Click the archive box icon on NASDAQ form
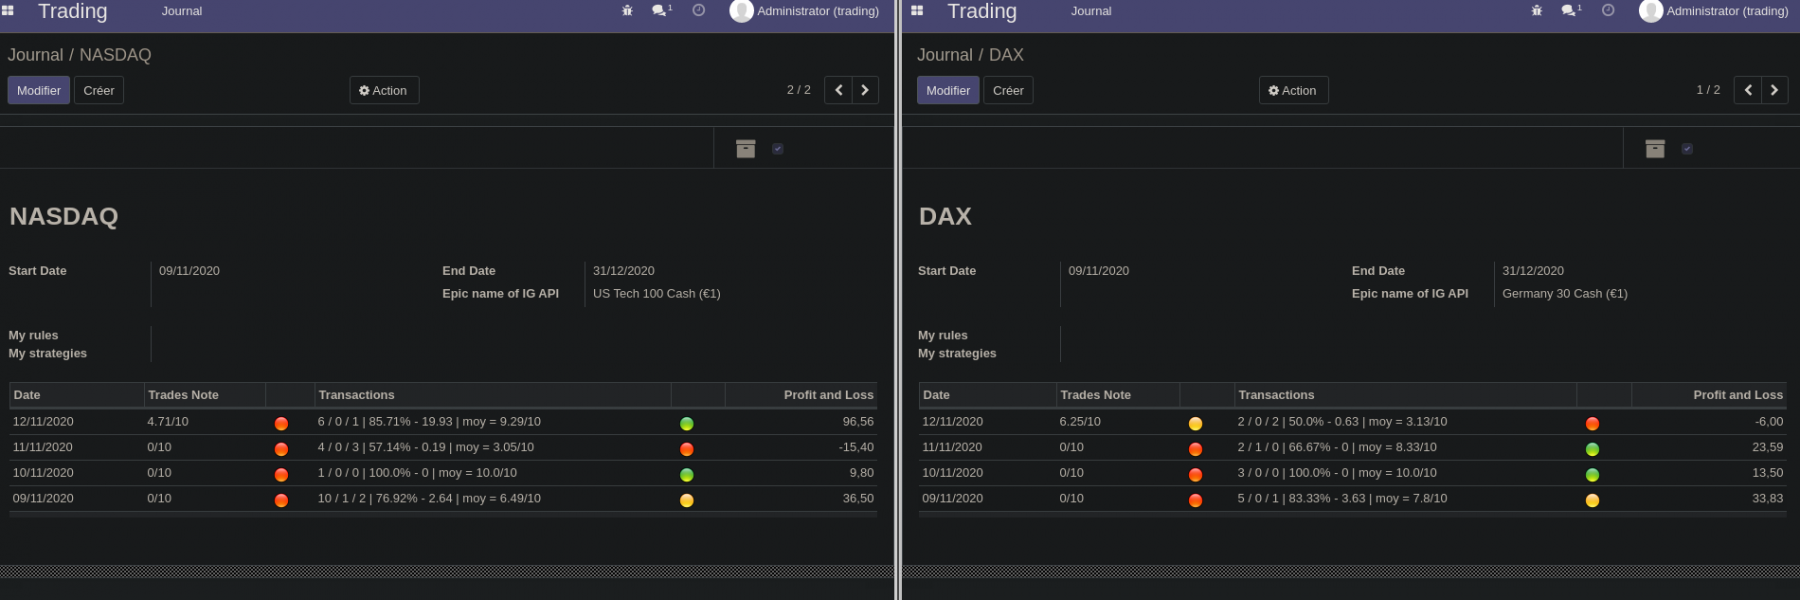 pos(746,149)
